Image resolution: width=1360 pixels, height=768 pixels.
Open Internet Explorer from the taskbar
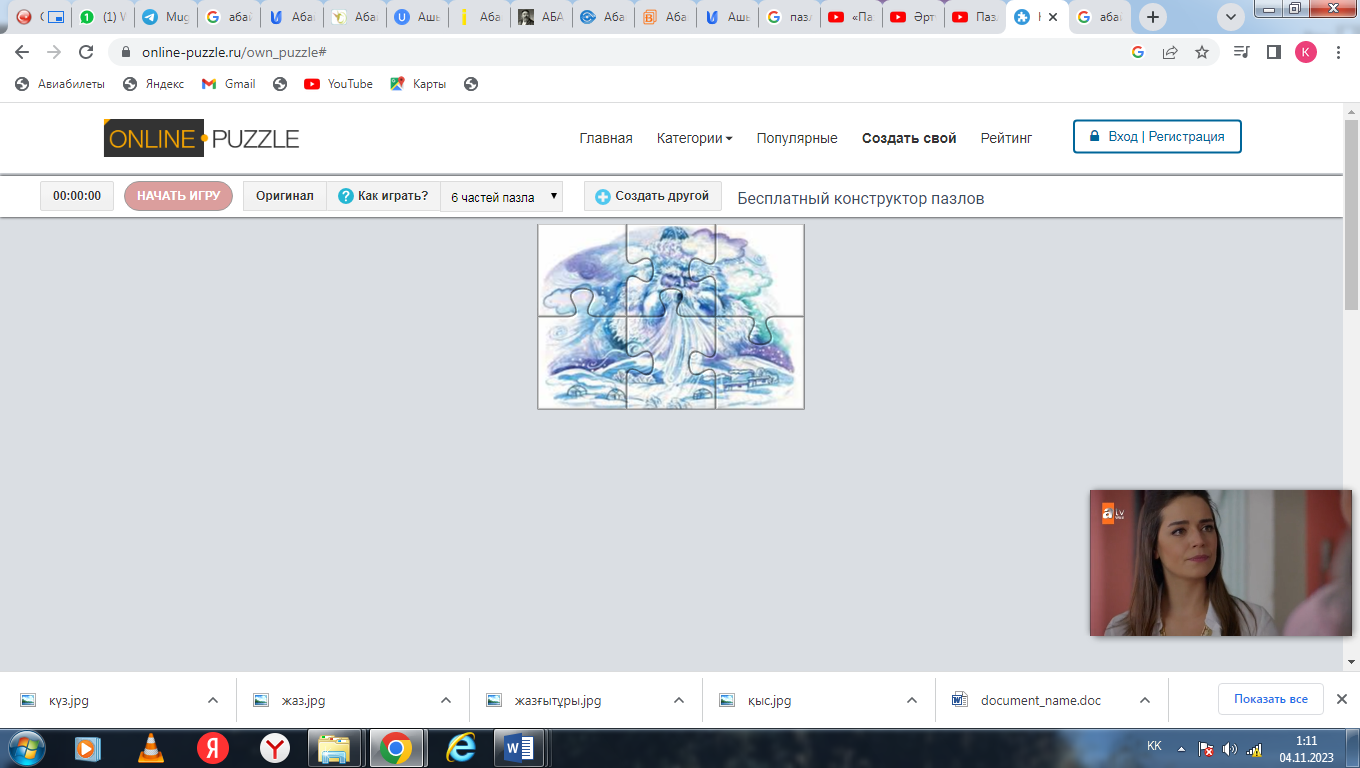tap(460, 748)
